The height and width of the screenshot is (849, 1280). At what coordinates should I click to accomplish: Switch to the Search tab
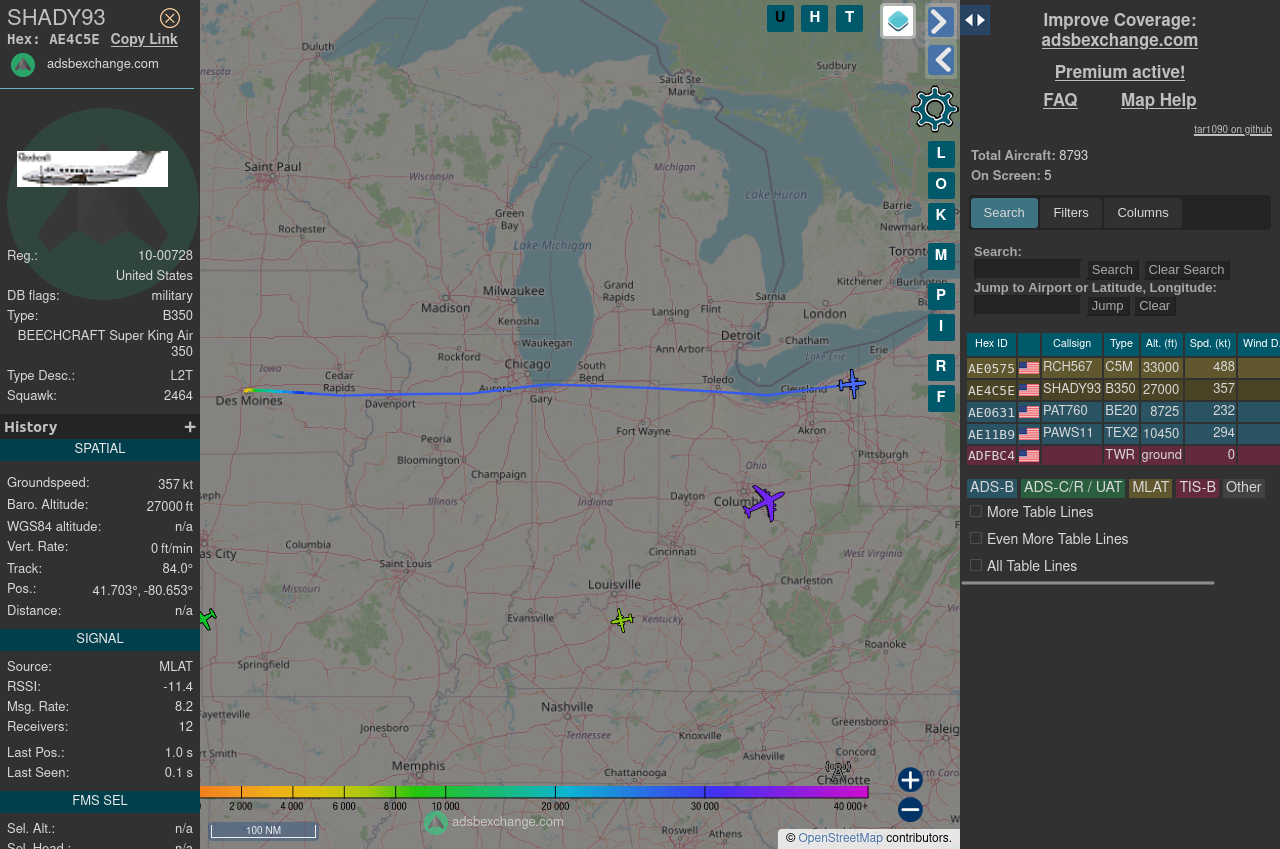point(1004,213)
